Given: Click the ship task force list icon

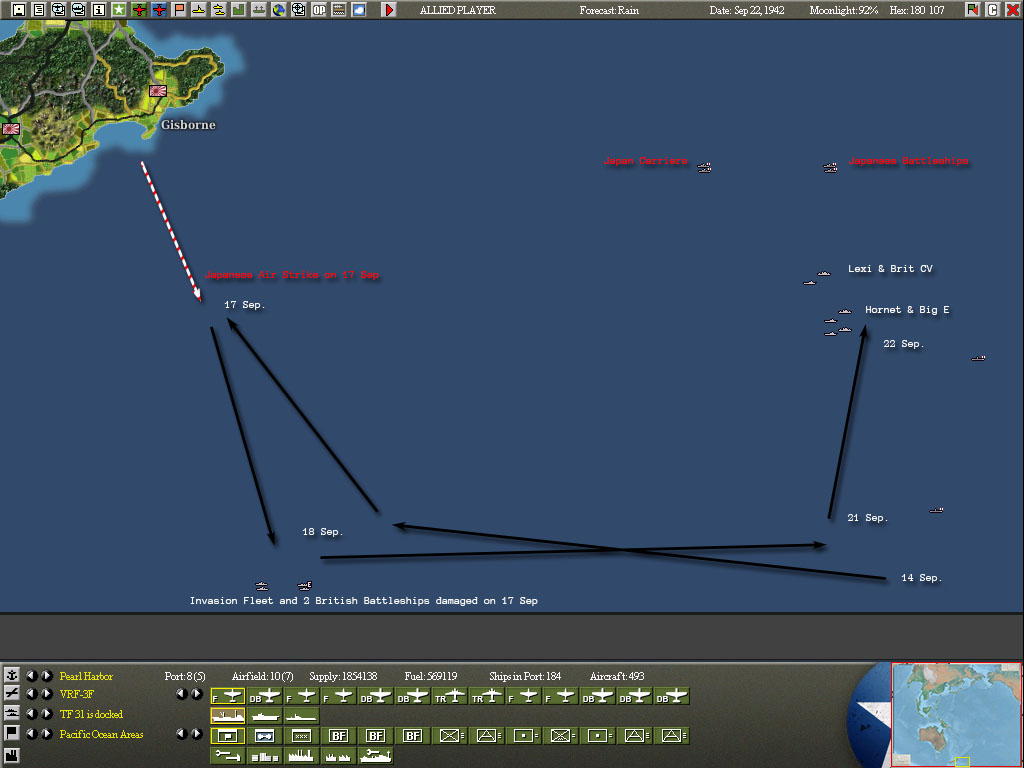Looking at the screenshot, I should (x=11, y=713).
